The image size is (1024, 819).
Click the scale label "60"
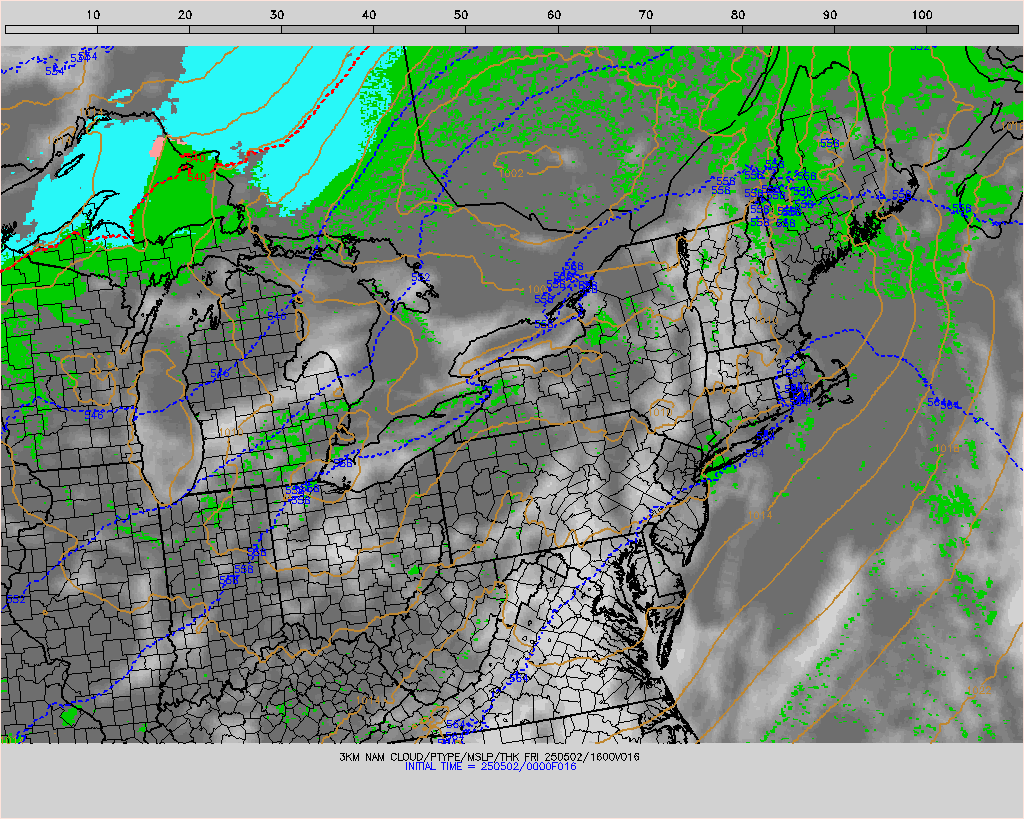(x=554, y=14)
